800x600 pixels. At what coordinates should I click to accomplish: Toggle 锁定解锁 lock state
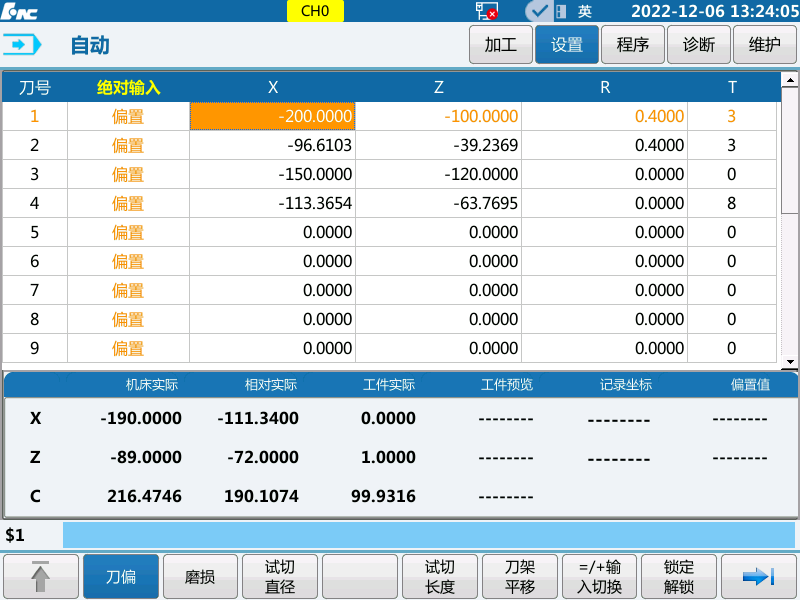[x=678, y=576]
